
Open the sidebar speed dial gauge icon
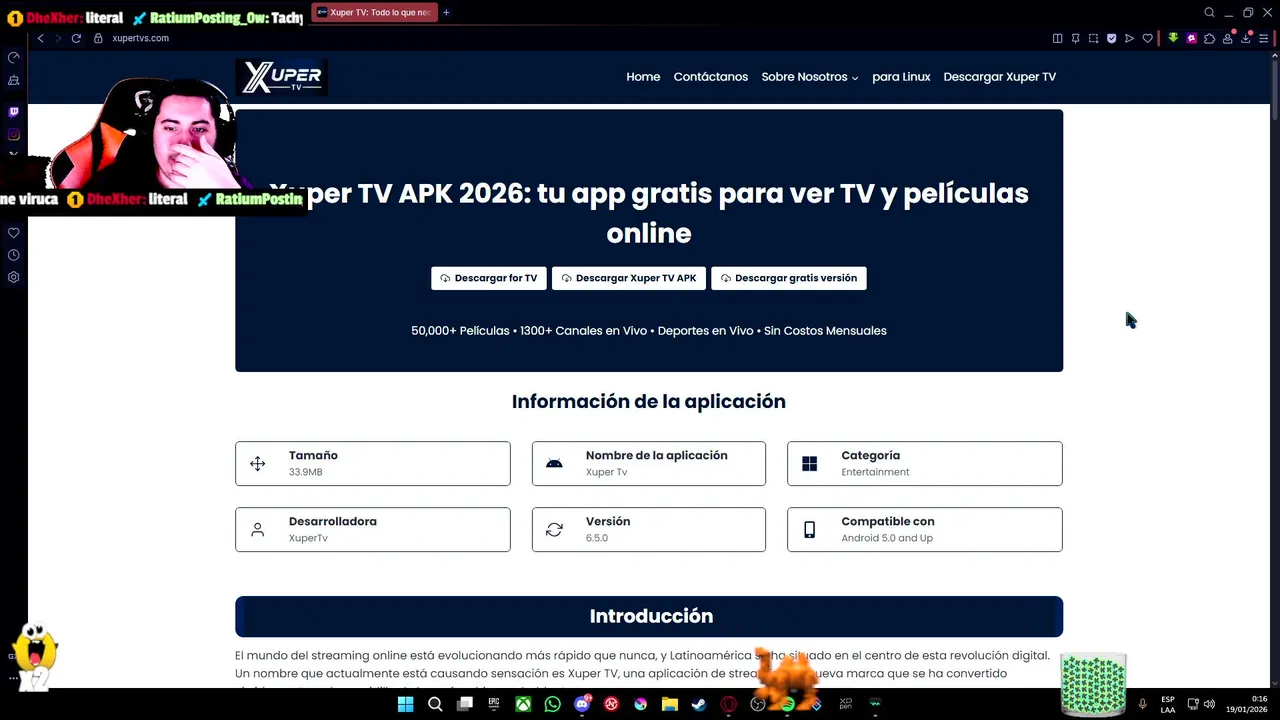click(x=13, y=57)
